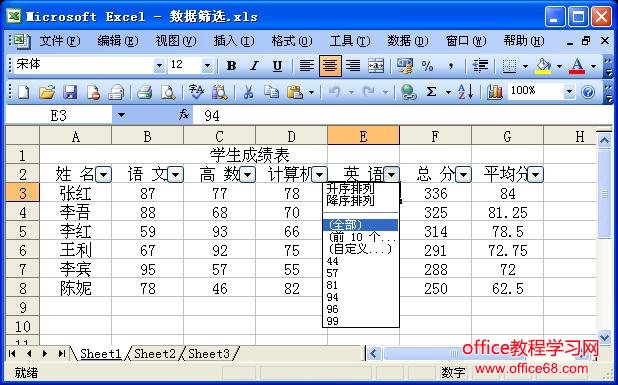Select the Sheet1 tab
The height and width of the screenshot is (385, 618).
[x=101, y=353]
